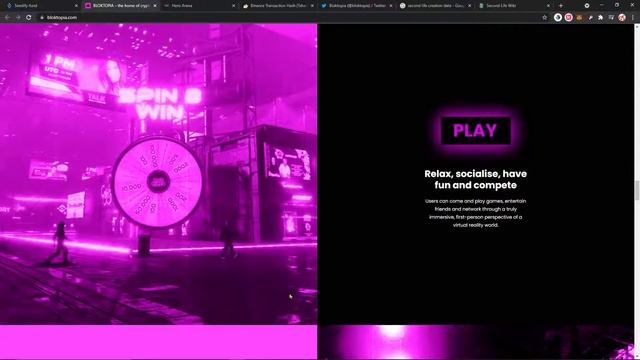Go forward to the next page
The width and height of the screenshot is (640, 360).
[18, 18]
